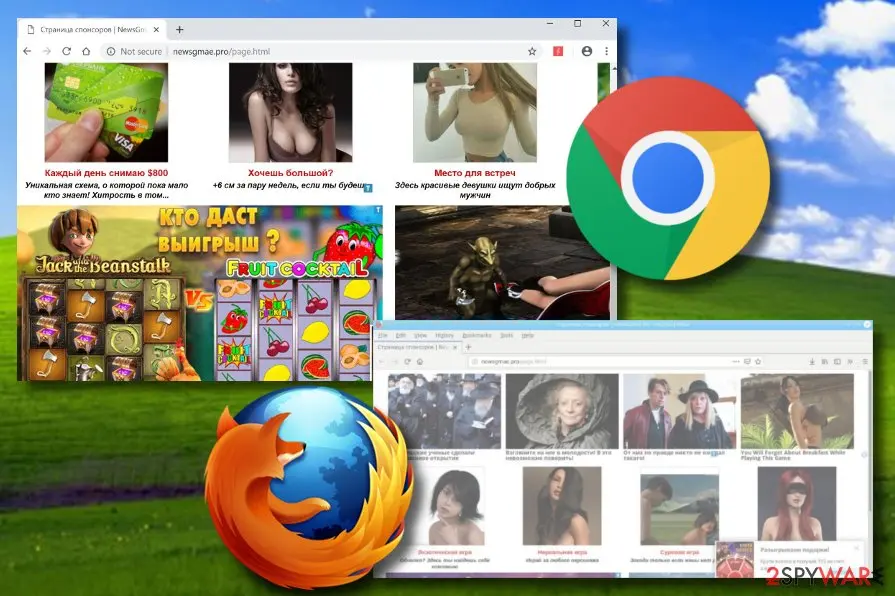This screenshot has width=895, height=596.
Task: Close the Разыгрываем подарки popup
Action: click(x=856, y=548)
